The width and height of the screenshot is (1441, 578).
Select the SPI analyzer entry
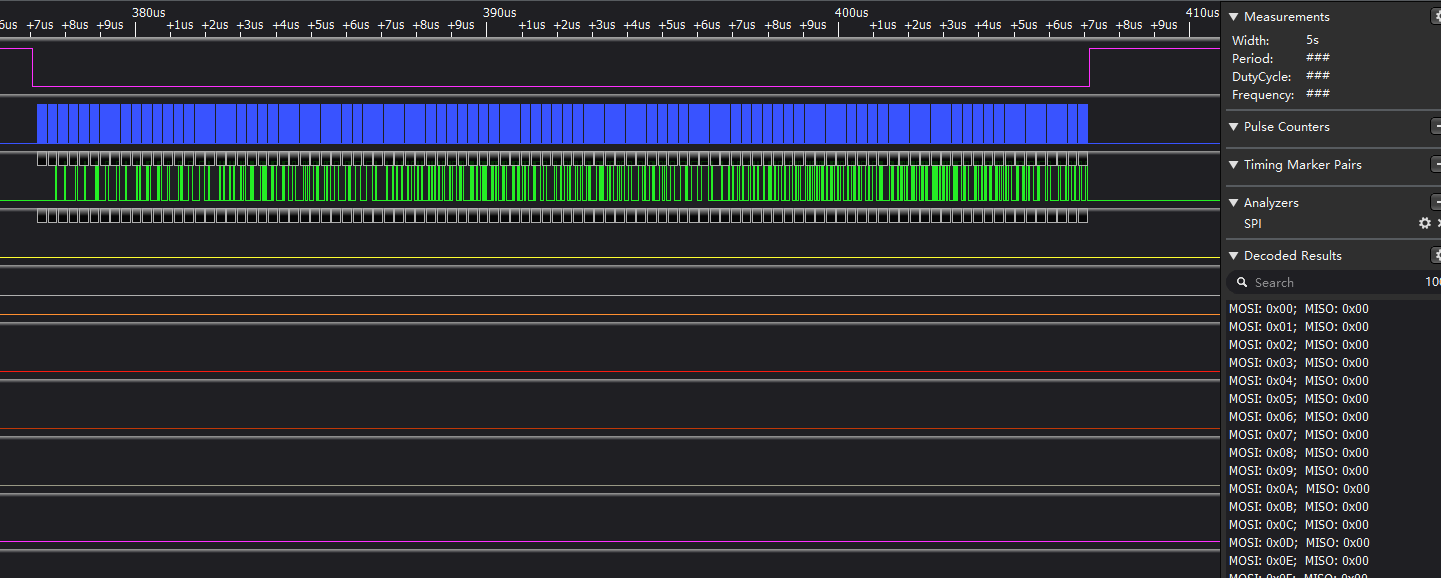coord(1253,224)
